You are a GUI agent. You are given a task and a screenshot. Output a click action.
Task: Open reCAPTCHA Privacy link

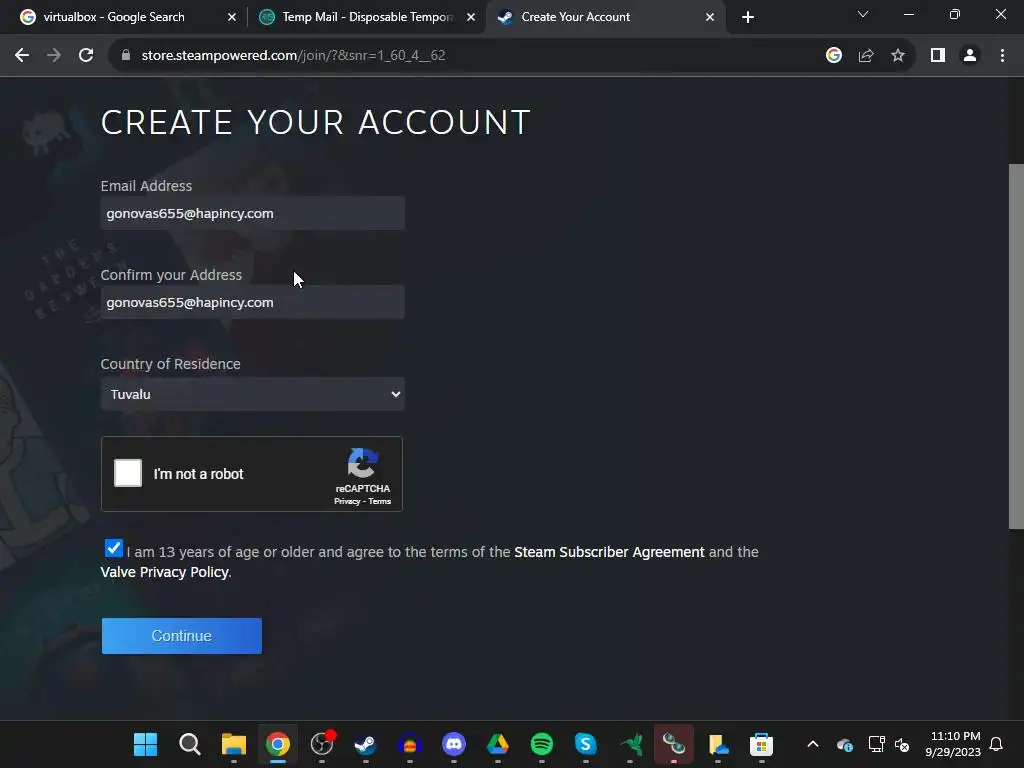tap(347, 502)
